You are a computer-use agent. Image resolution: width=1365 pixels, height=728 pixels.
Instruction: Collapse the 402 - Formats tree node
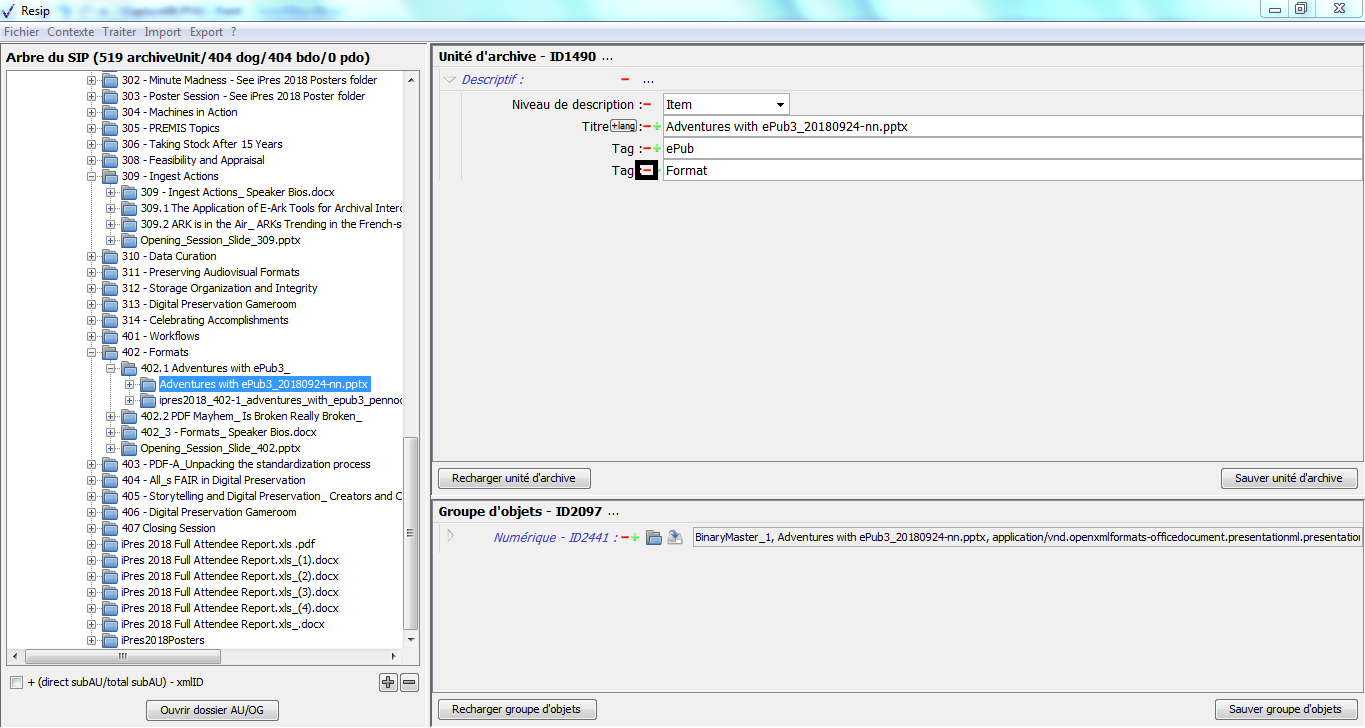click(x=92, y=352)
